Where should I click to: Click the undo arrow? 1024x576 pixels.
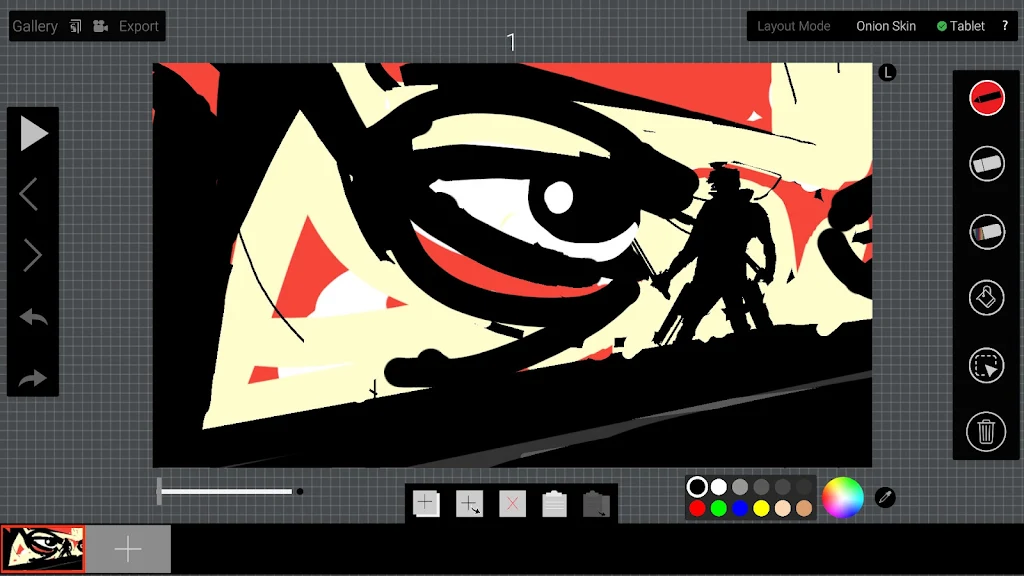[33, 318]
